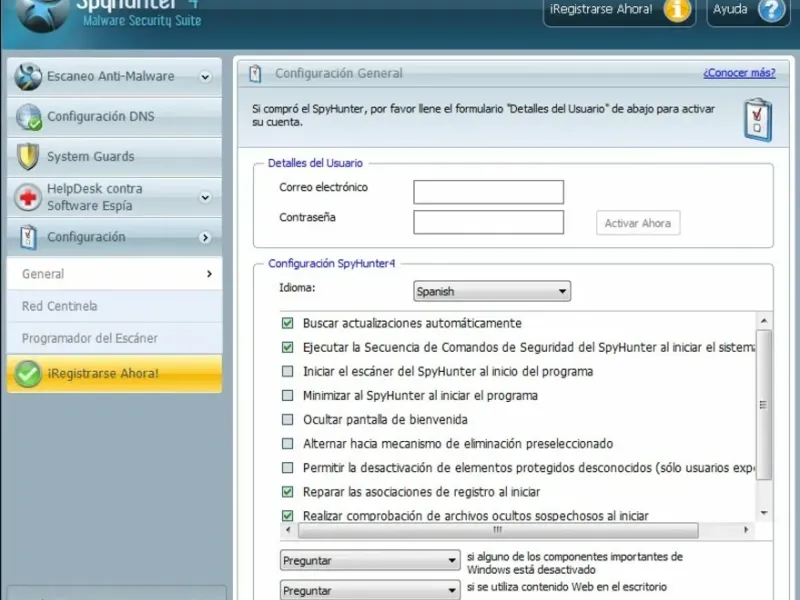This screenshot has width=800, height=600.
Task: Click the large checklist clipboard icon at right
Action: (758, 120)
